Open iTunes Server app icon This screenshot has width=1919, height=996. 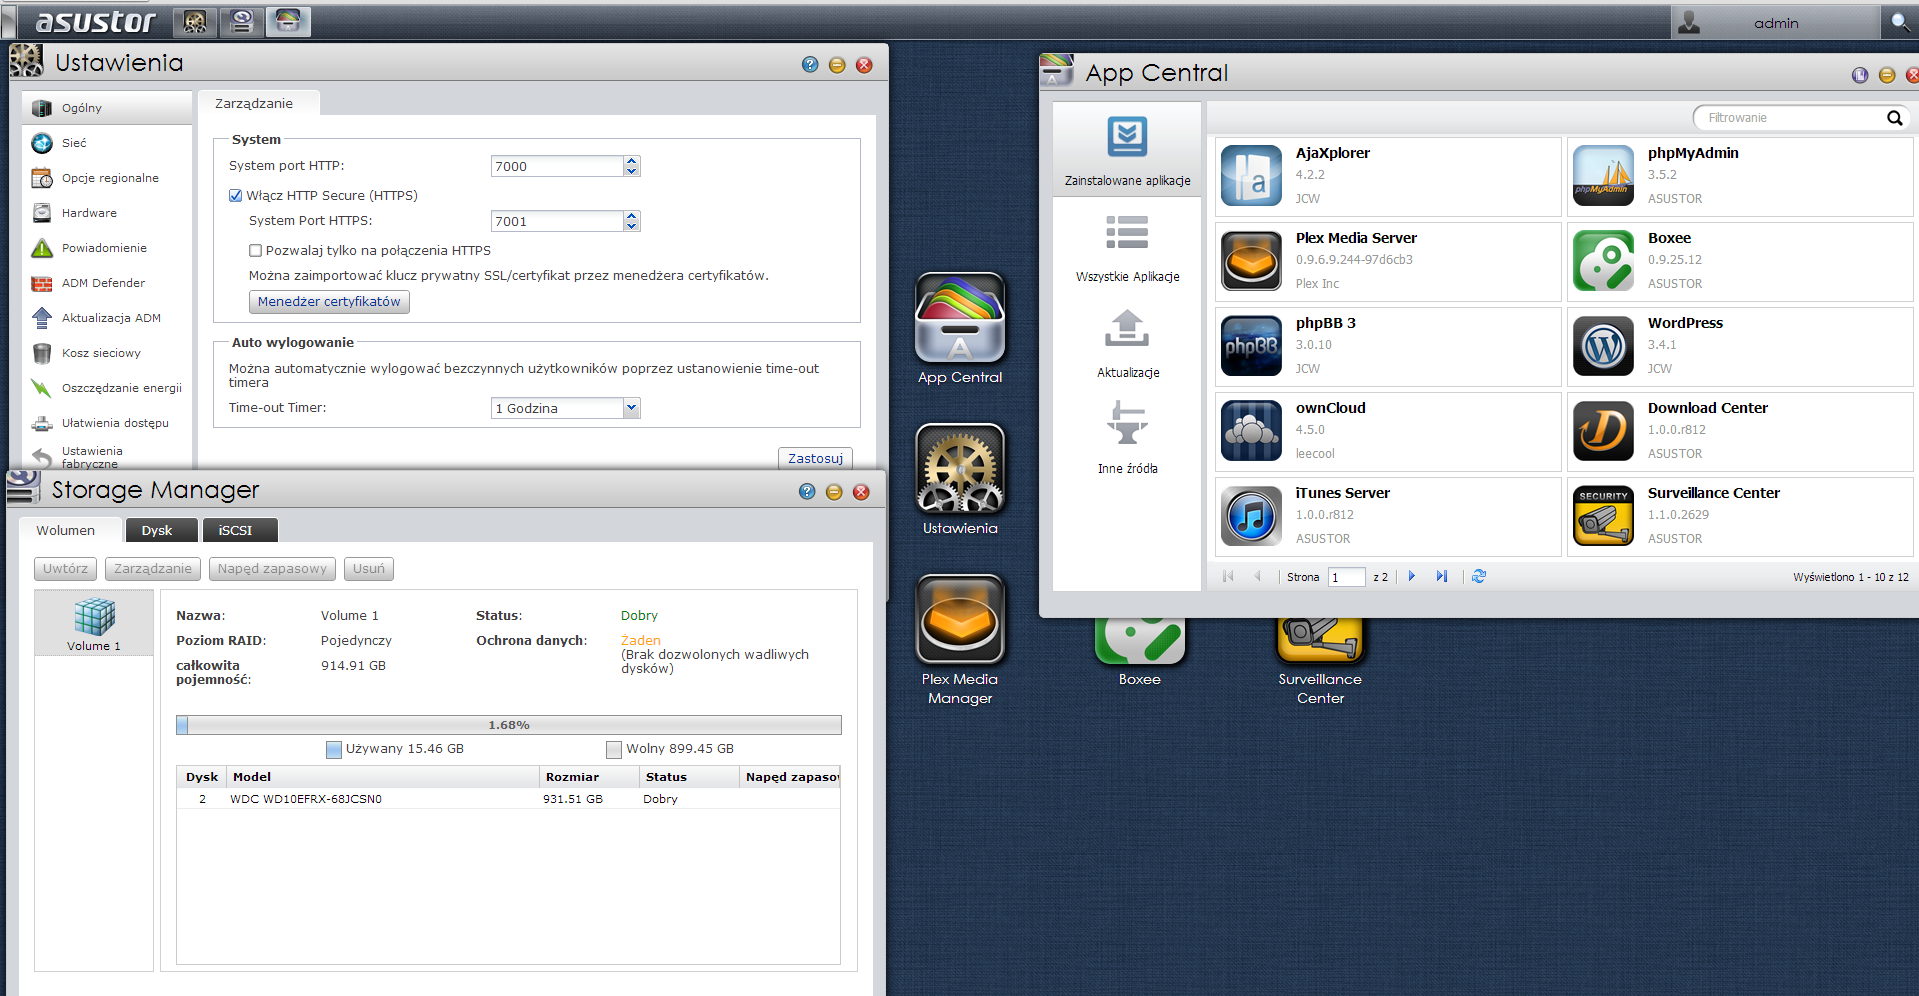(1251, 516)
